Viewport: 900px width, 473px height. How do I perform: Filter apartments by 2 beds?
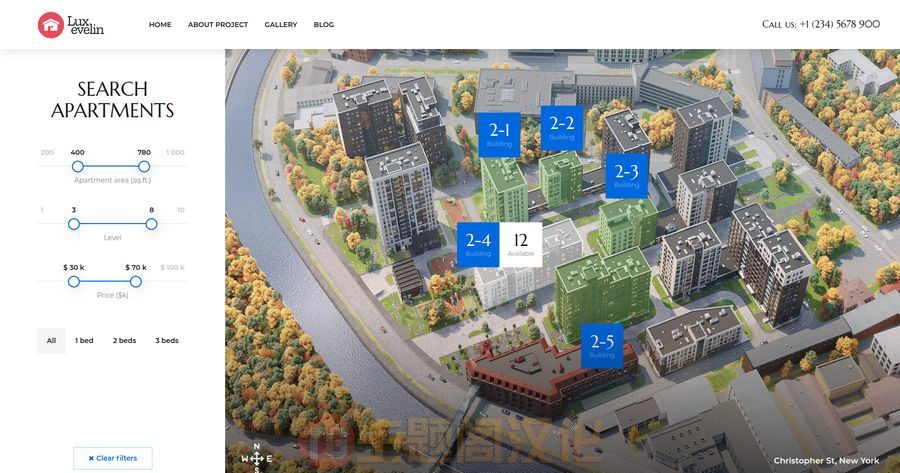point(125,340)
